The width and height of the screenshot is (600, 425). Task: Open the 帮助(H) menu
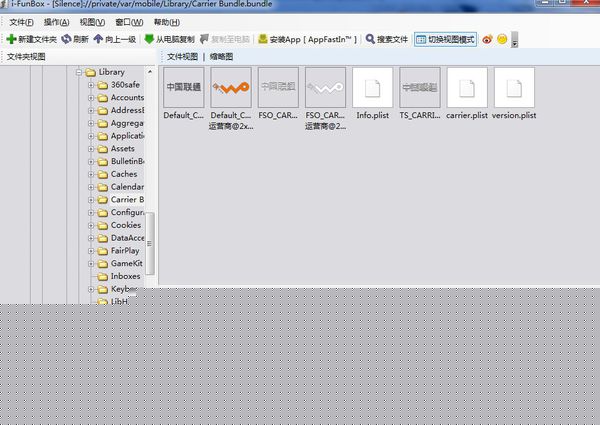(167, 22)
